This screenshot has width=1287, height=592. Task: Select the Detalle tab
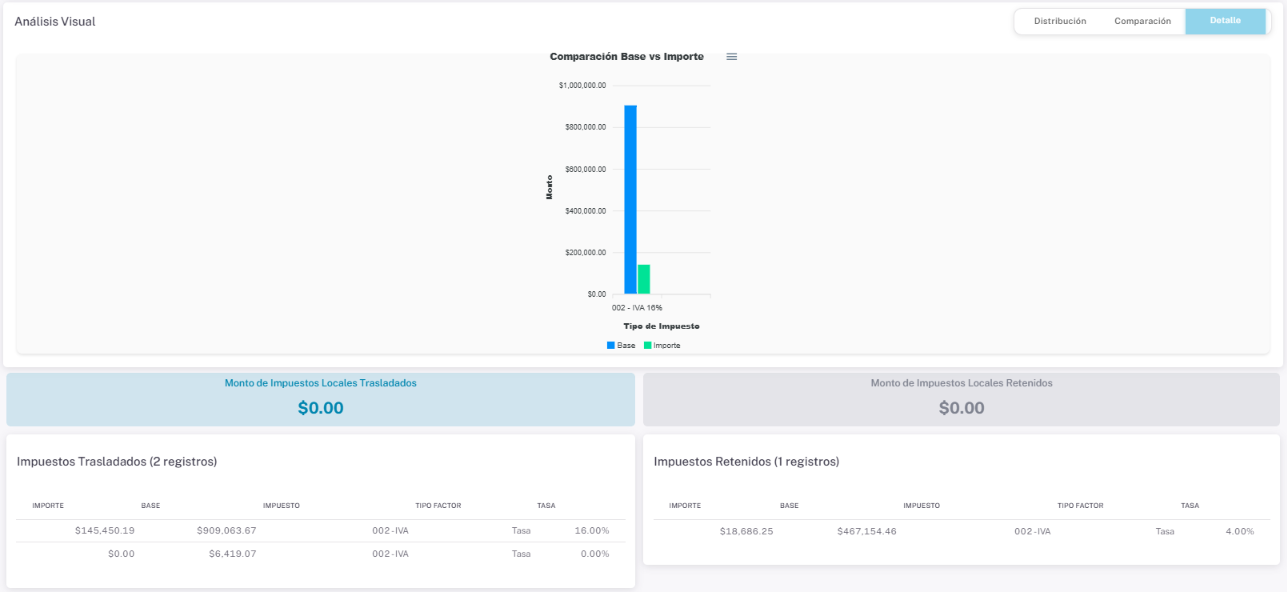1225,21
